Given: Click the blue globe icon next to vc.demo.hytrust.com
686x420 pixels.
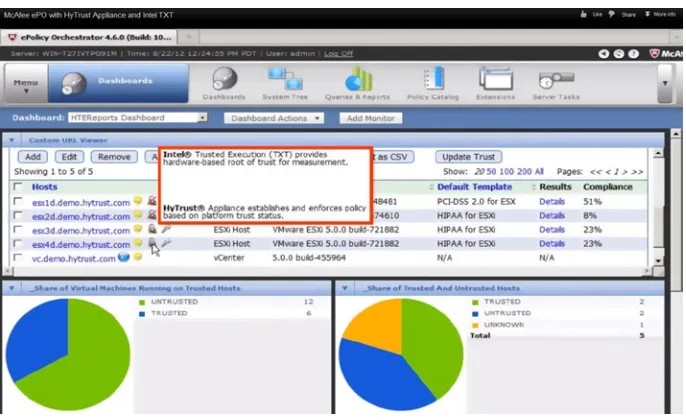Looking at the screenshot, I should point(124,257).
